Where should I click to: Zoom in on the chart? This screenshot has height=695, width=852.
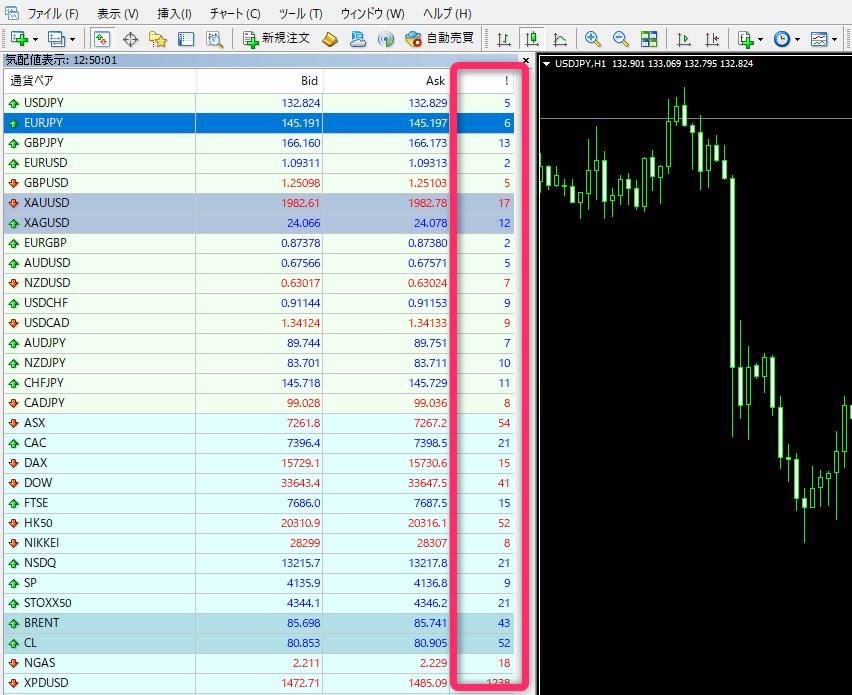(593, 39)
